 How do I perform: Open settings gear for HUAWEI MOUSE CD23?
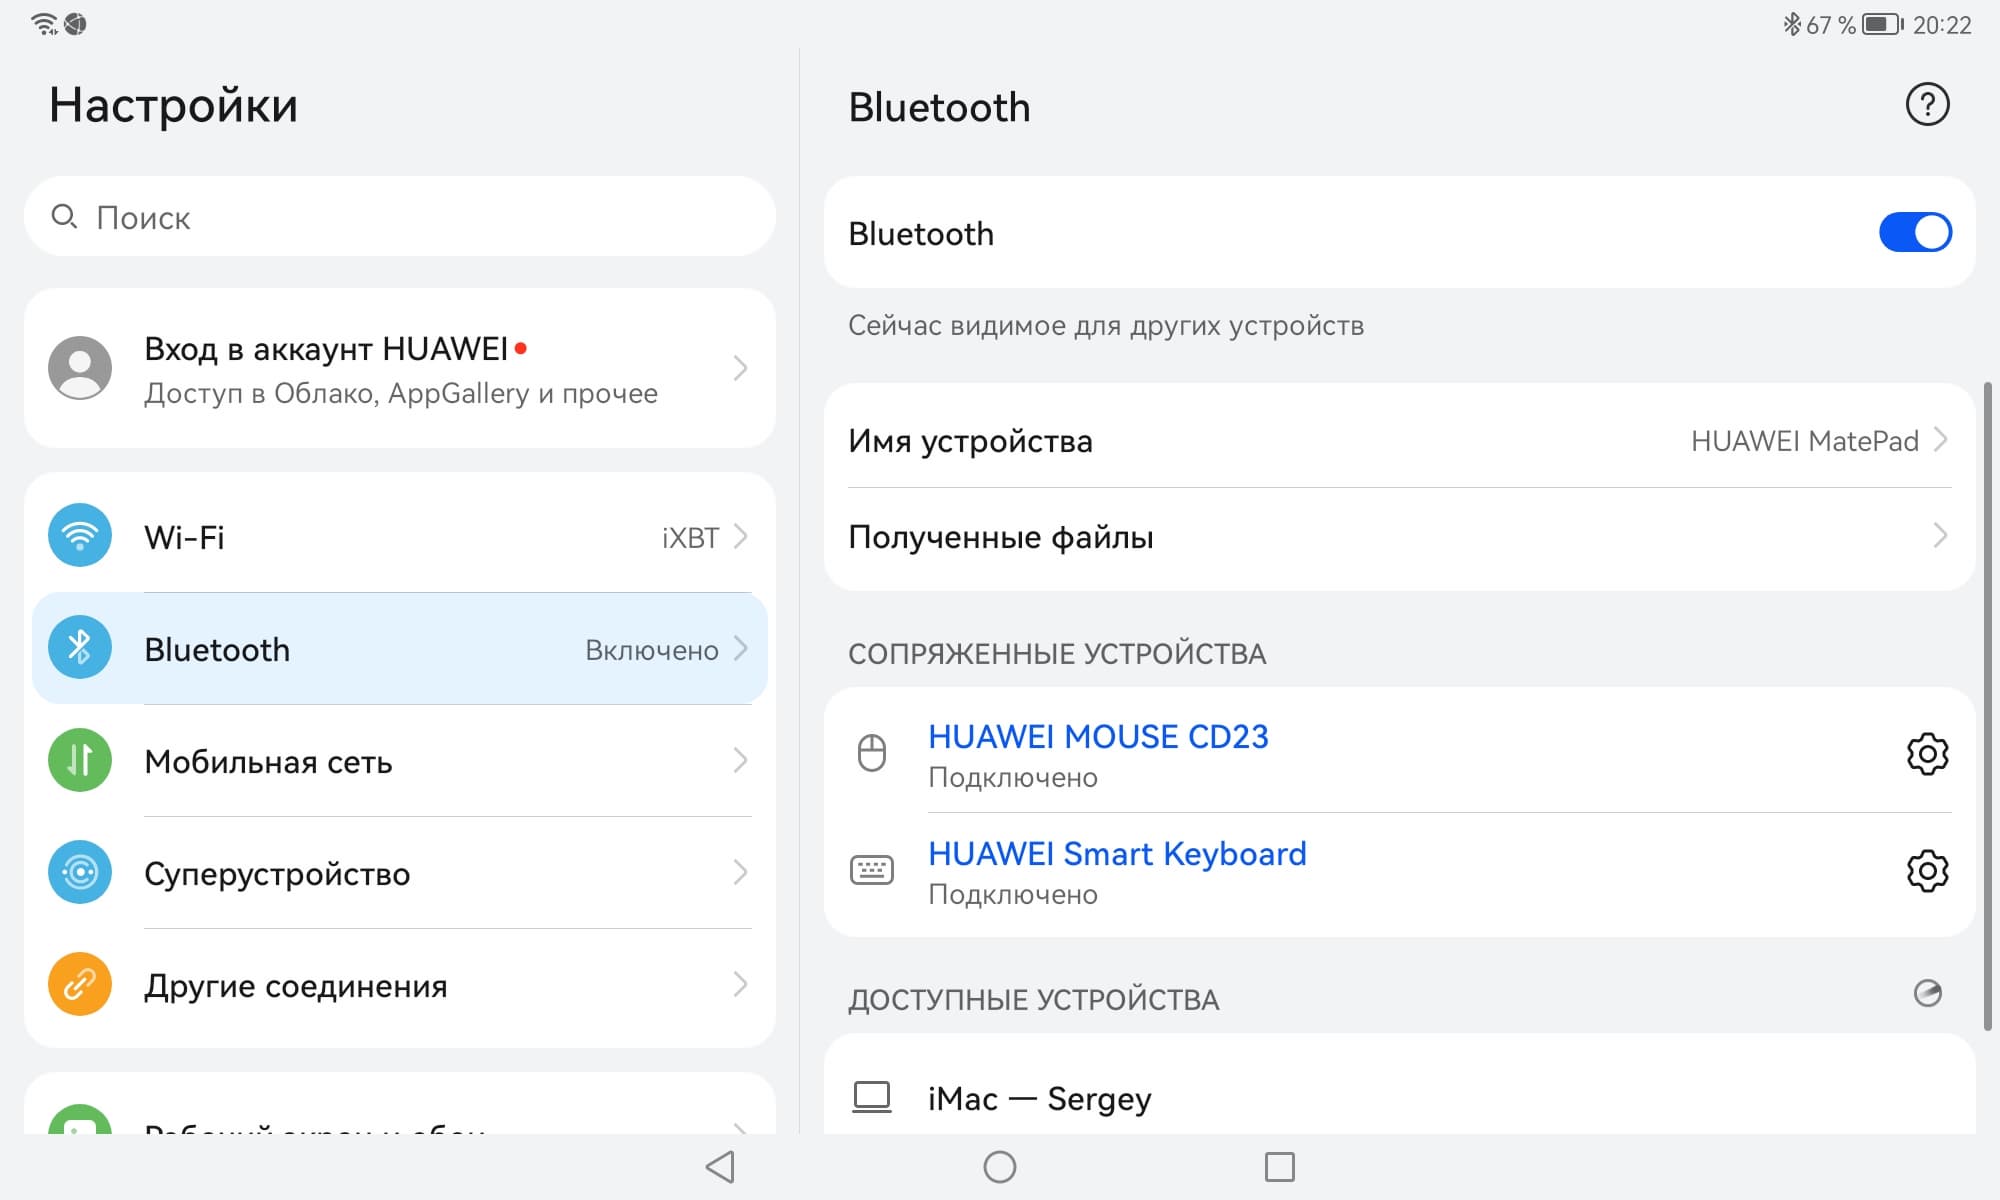1926,754
